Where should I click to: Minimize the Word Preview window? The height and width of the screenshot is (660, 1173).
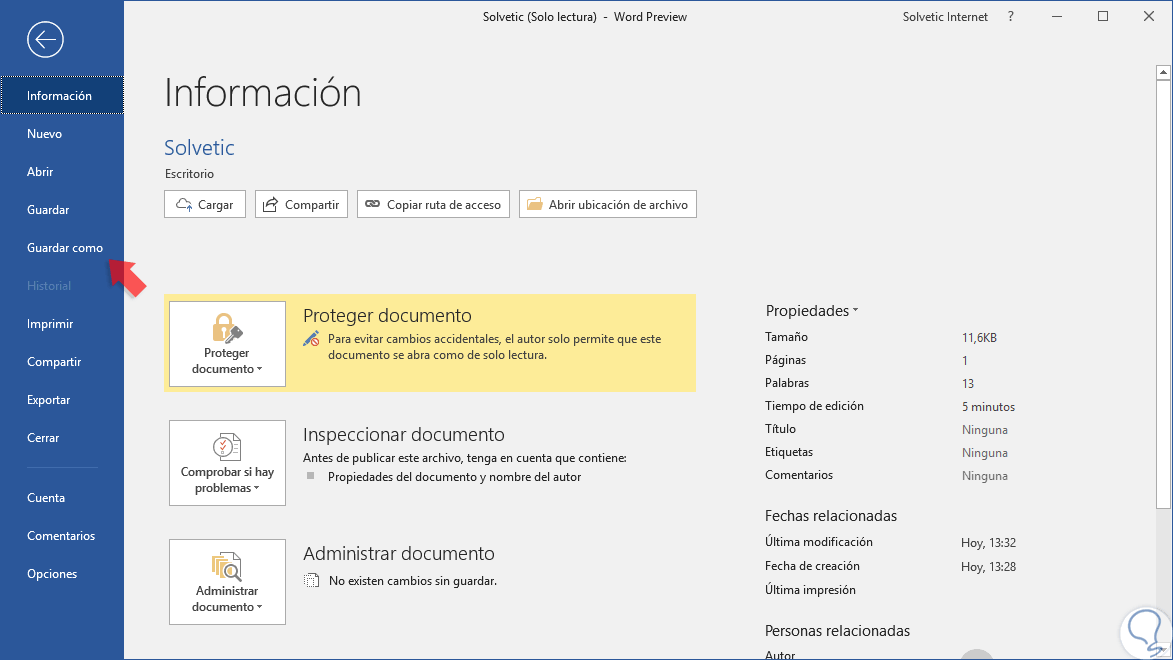(x=1057, y=16)
